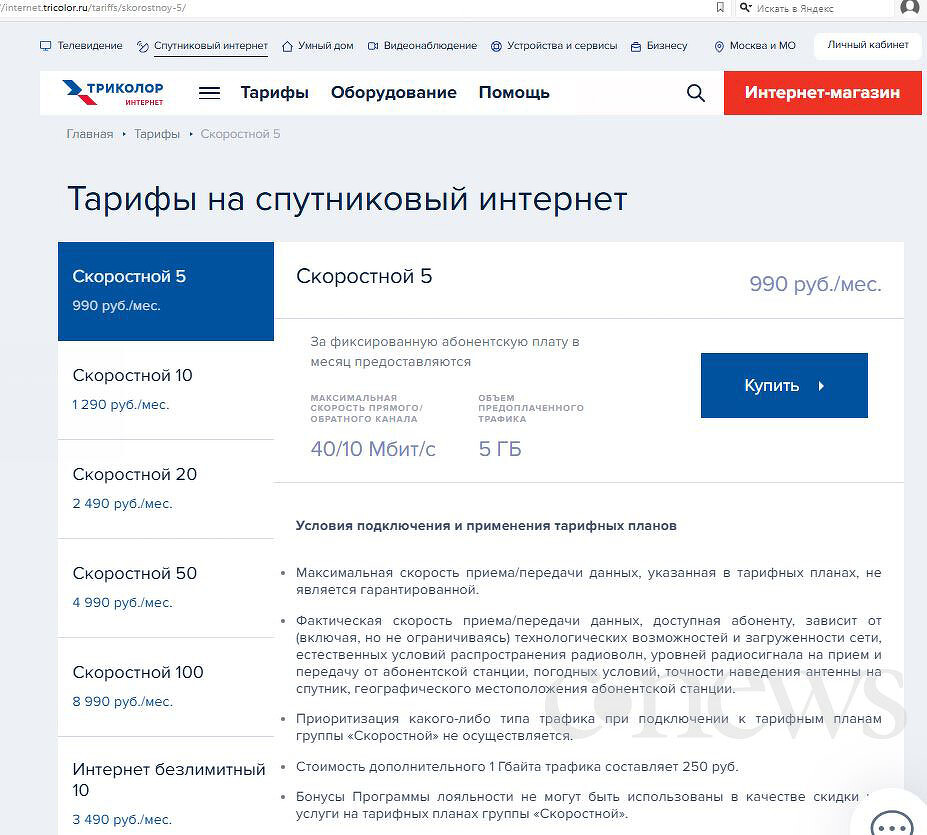The width and height of the screenshot is (927, 835).
Task: Go to Умный дом section
Action: tap(318, 46)
